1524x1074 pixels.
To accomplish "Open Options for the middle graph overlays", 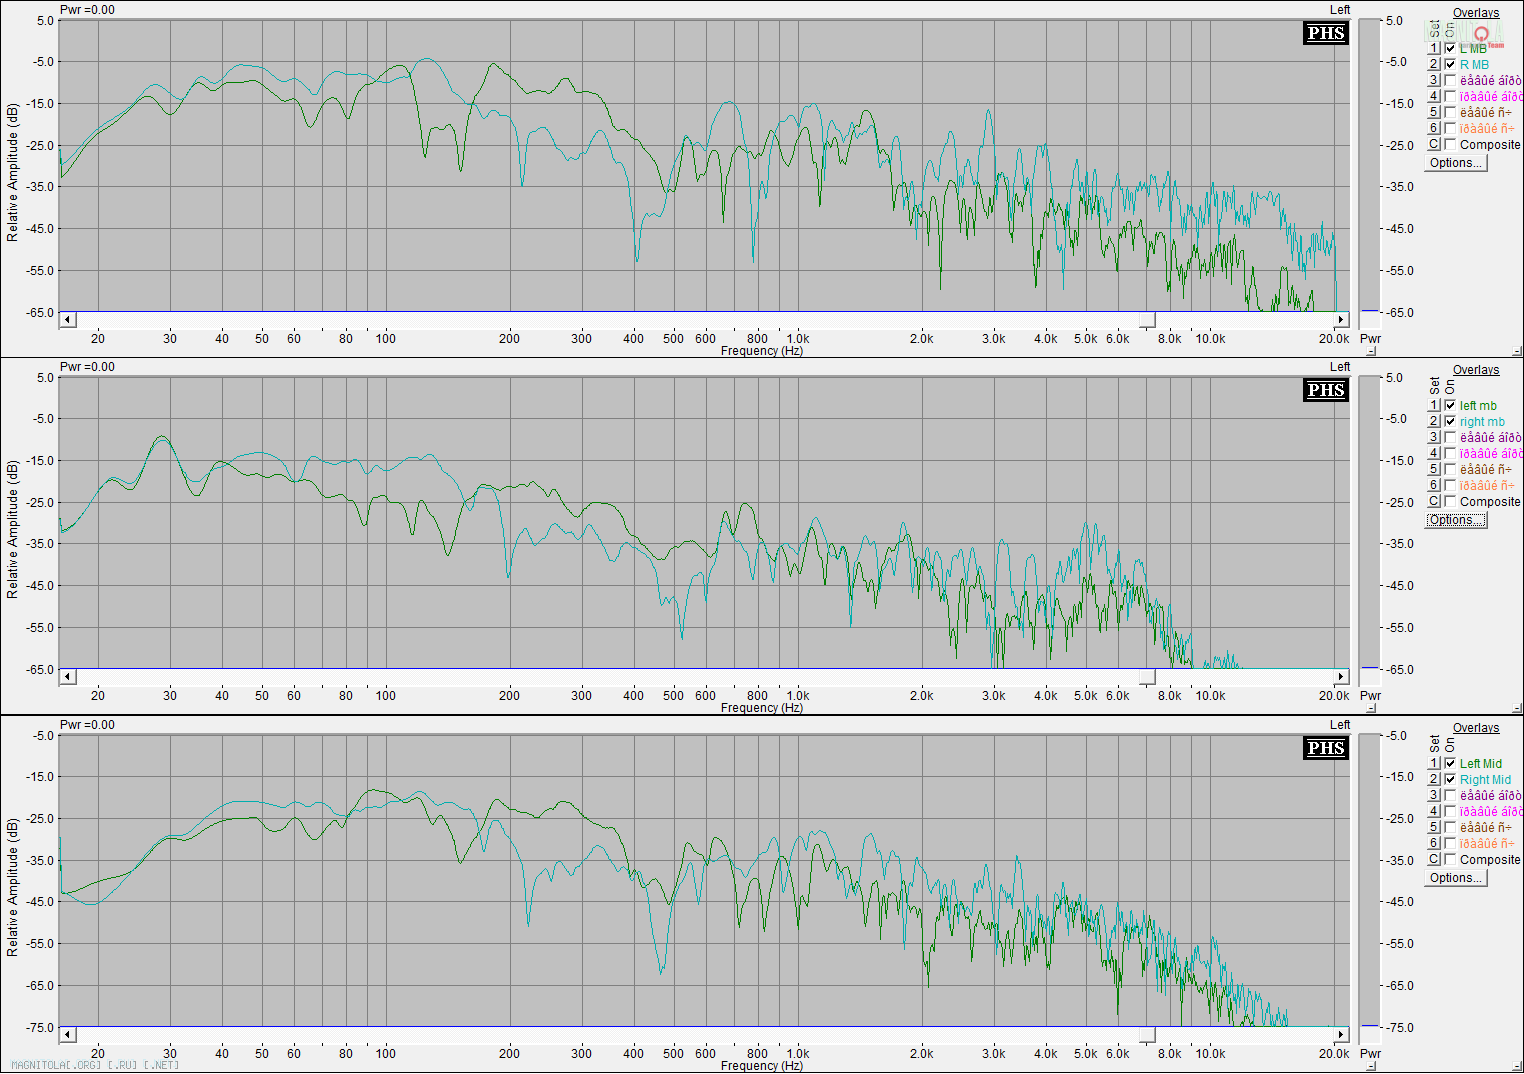I will coord(1456,520).
